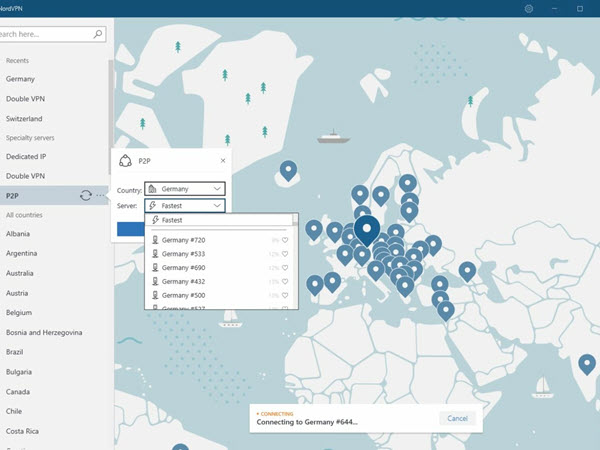
Task: Open the P2P row three-dots options
Action: (100, 196)
